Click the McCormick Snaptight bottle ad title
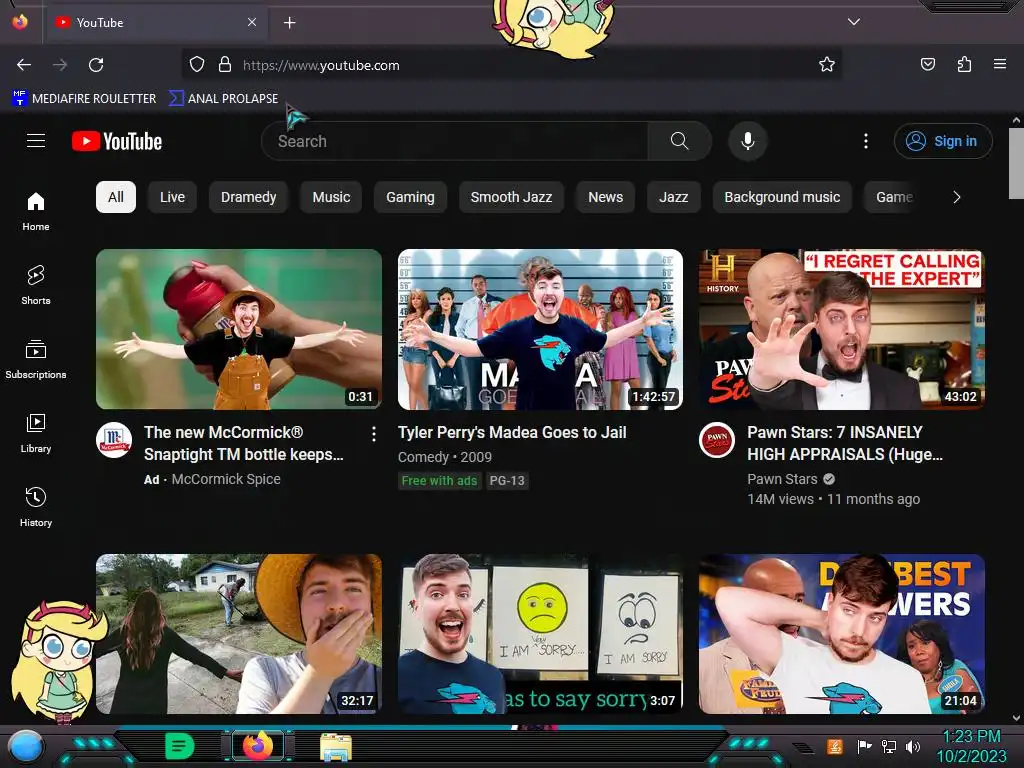Image resolution: width=1024 pixels, height=768 pixels. [x=244, y=443]
